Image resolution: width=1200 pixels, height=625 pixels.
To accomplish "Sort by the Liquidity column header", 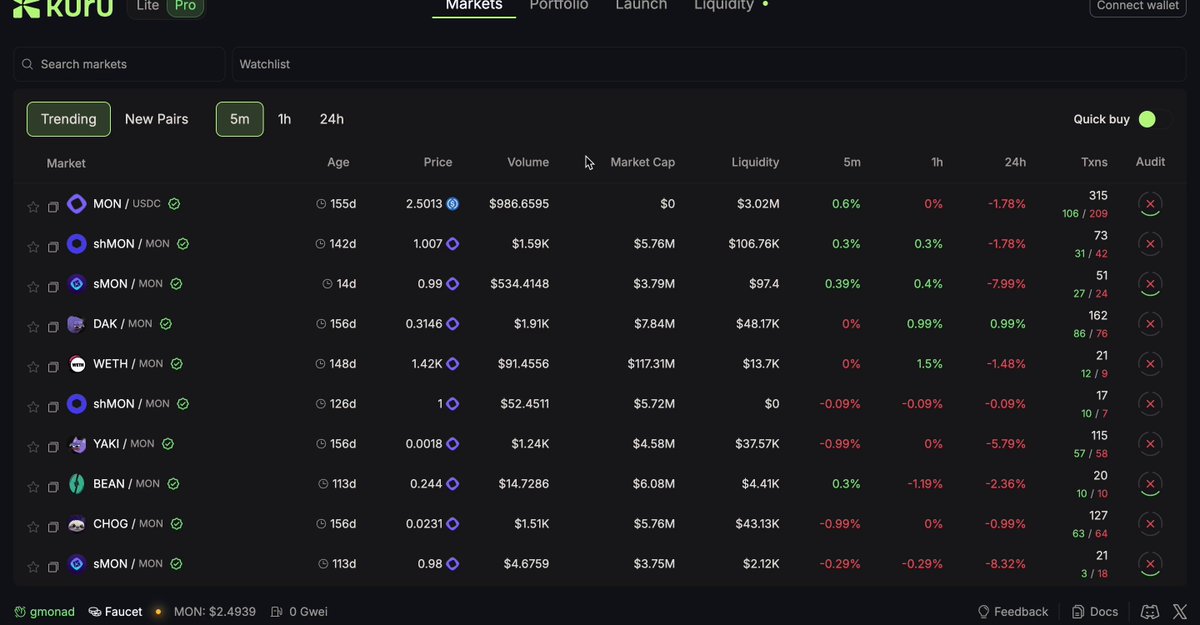I will point(755,162).
